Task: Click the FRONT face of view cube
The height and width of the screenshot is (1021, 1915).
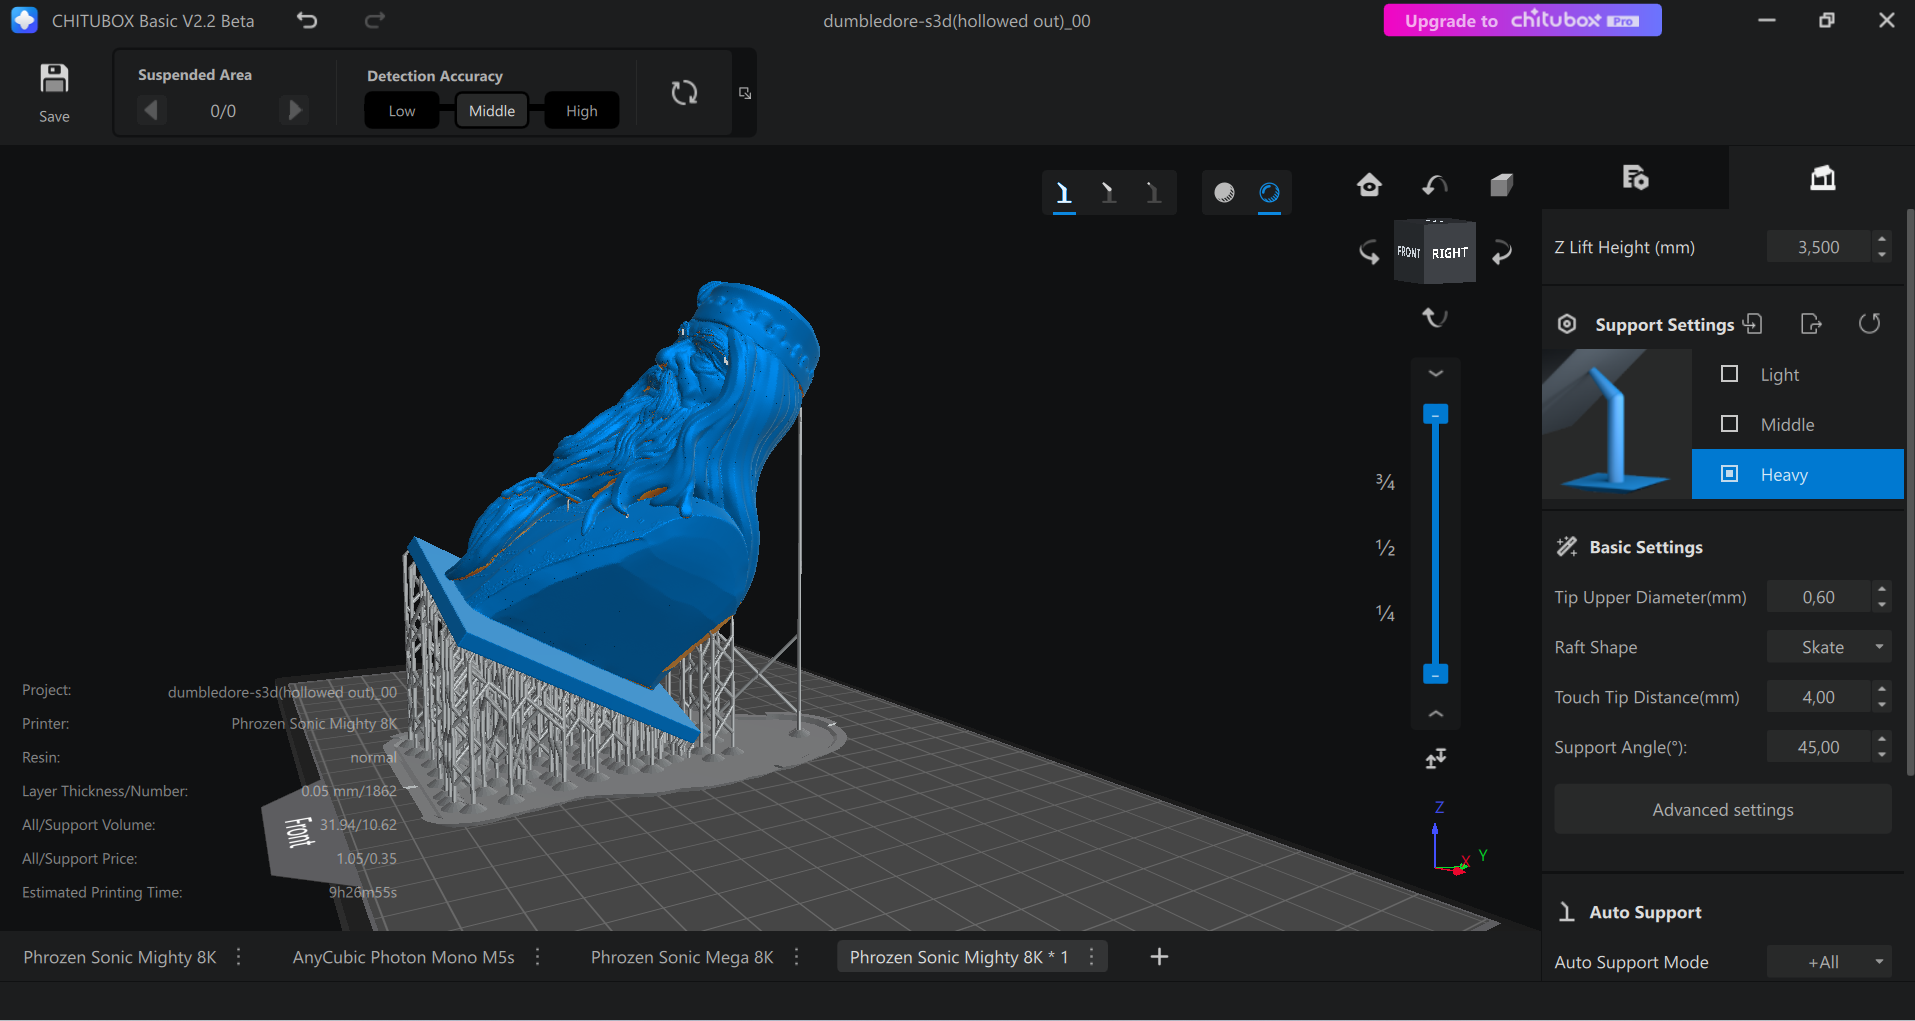Action: [1409, 252]
